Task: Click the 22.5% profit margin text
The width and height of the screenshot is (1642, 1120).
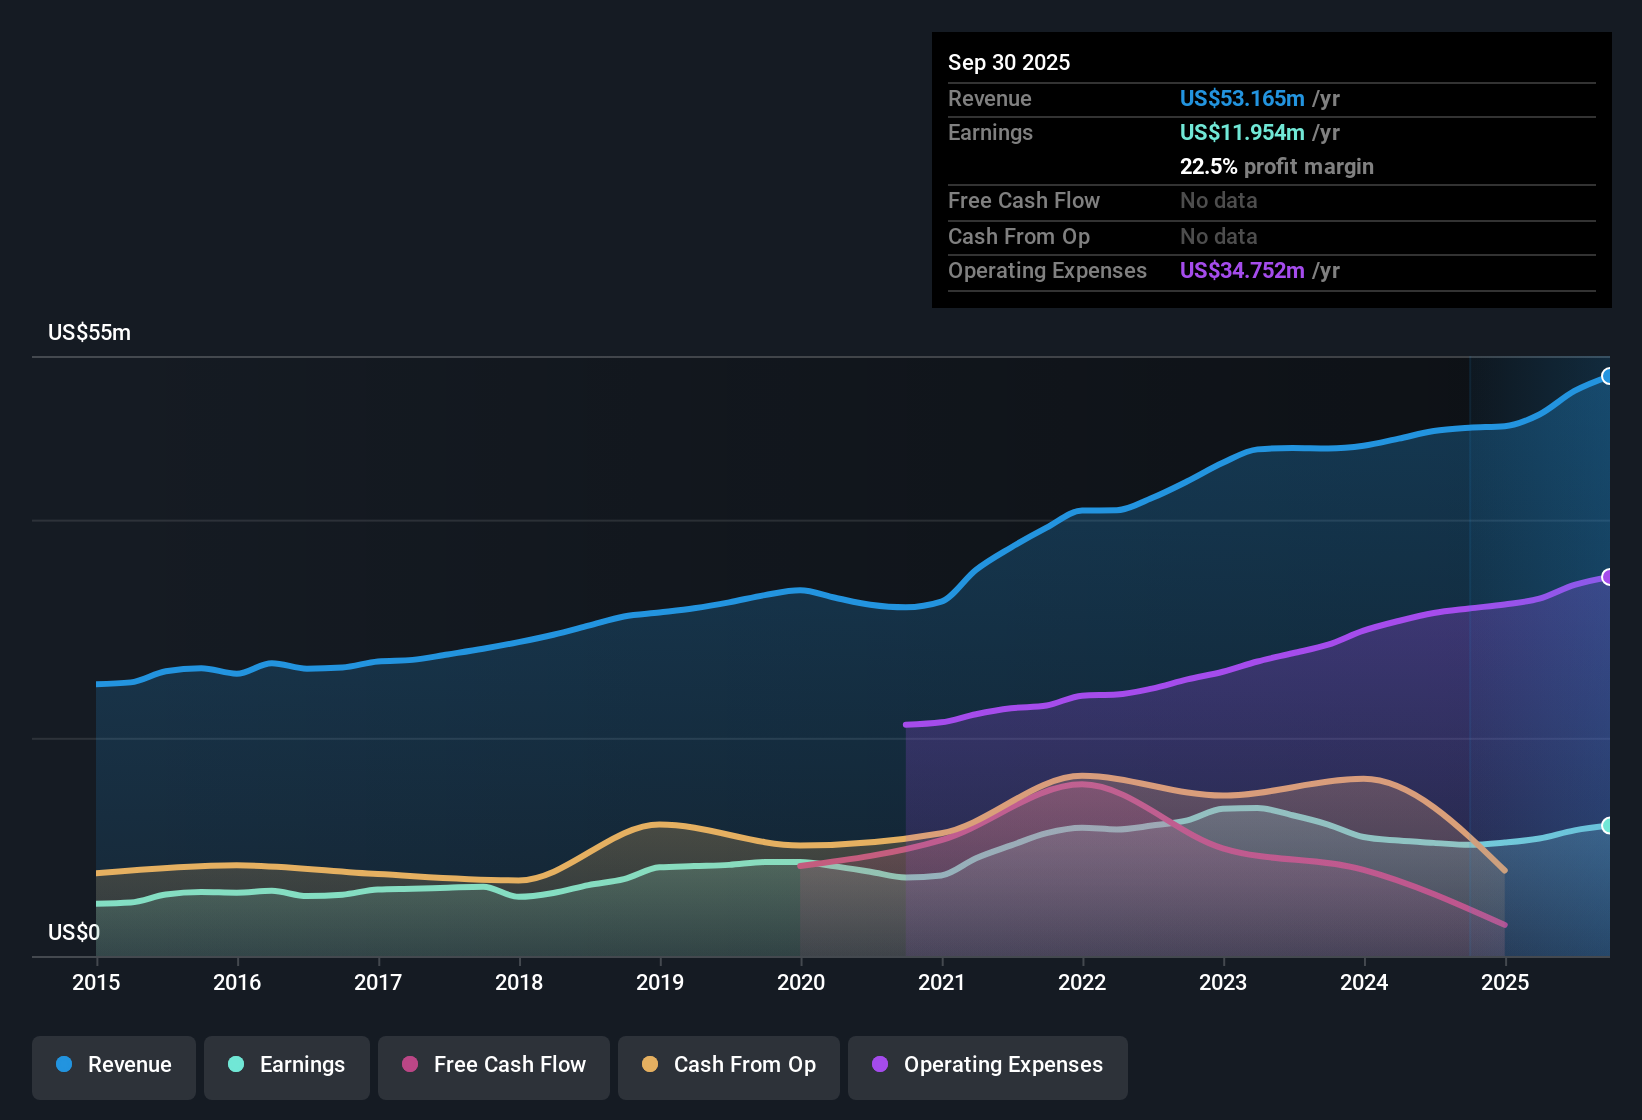Action: 1277,166
